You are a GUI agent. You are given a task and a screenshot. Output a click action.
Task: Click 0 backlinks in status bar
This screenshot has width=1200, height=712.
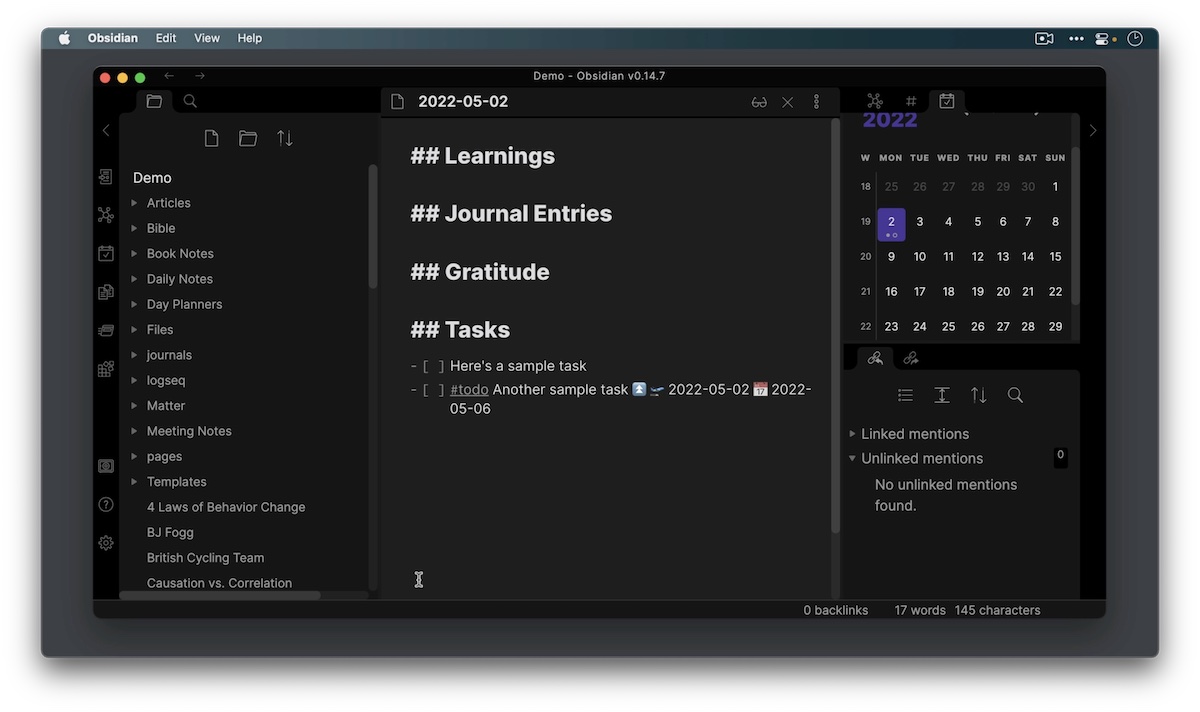coord(835,610)
